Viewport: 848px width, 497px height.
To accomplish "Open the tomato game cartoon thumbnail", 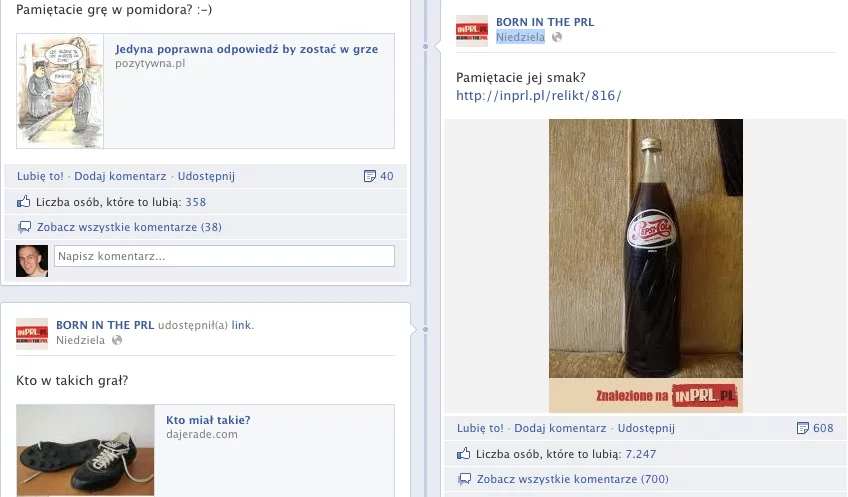I will (60, 91).
